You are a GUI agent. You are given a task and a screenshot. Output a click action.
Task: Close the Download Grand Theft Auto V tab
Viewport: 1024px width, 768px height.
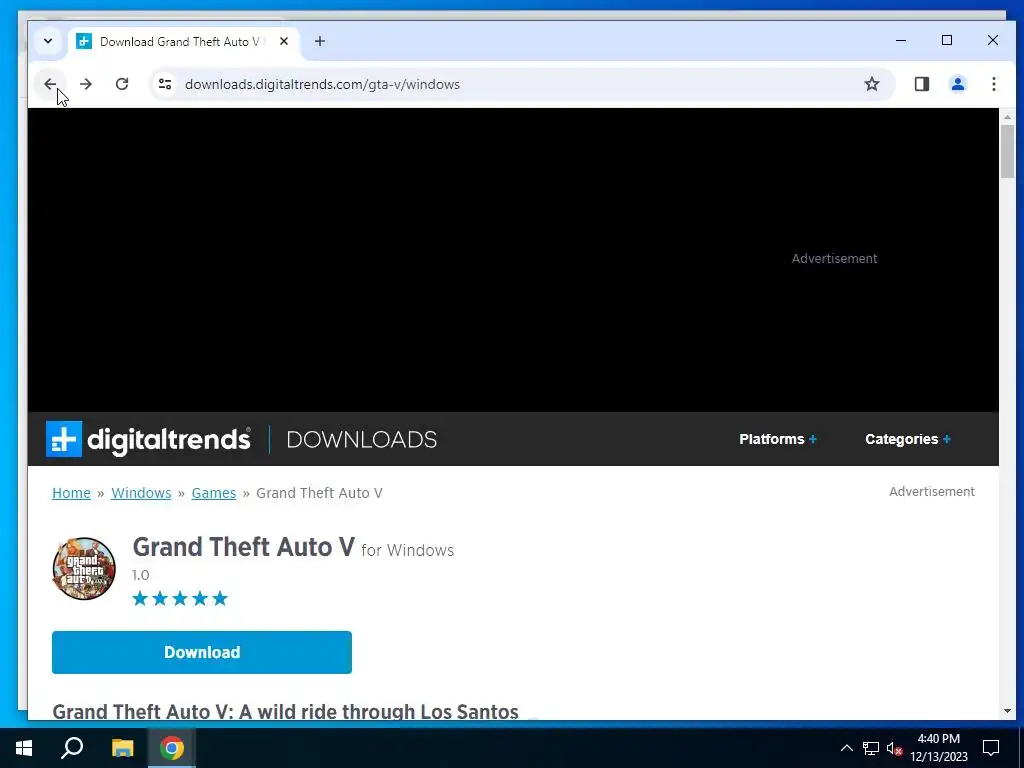coord(283,41)
